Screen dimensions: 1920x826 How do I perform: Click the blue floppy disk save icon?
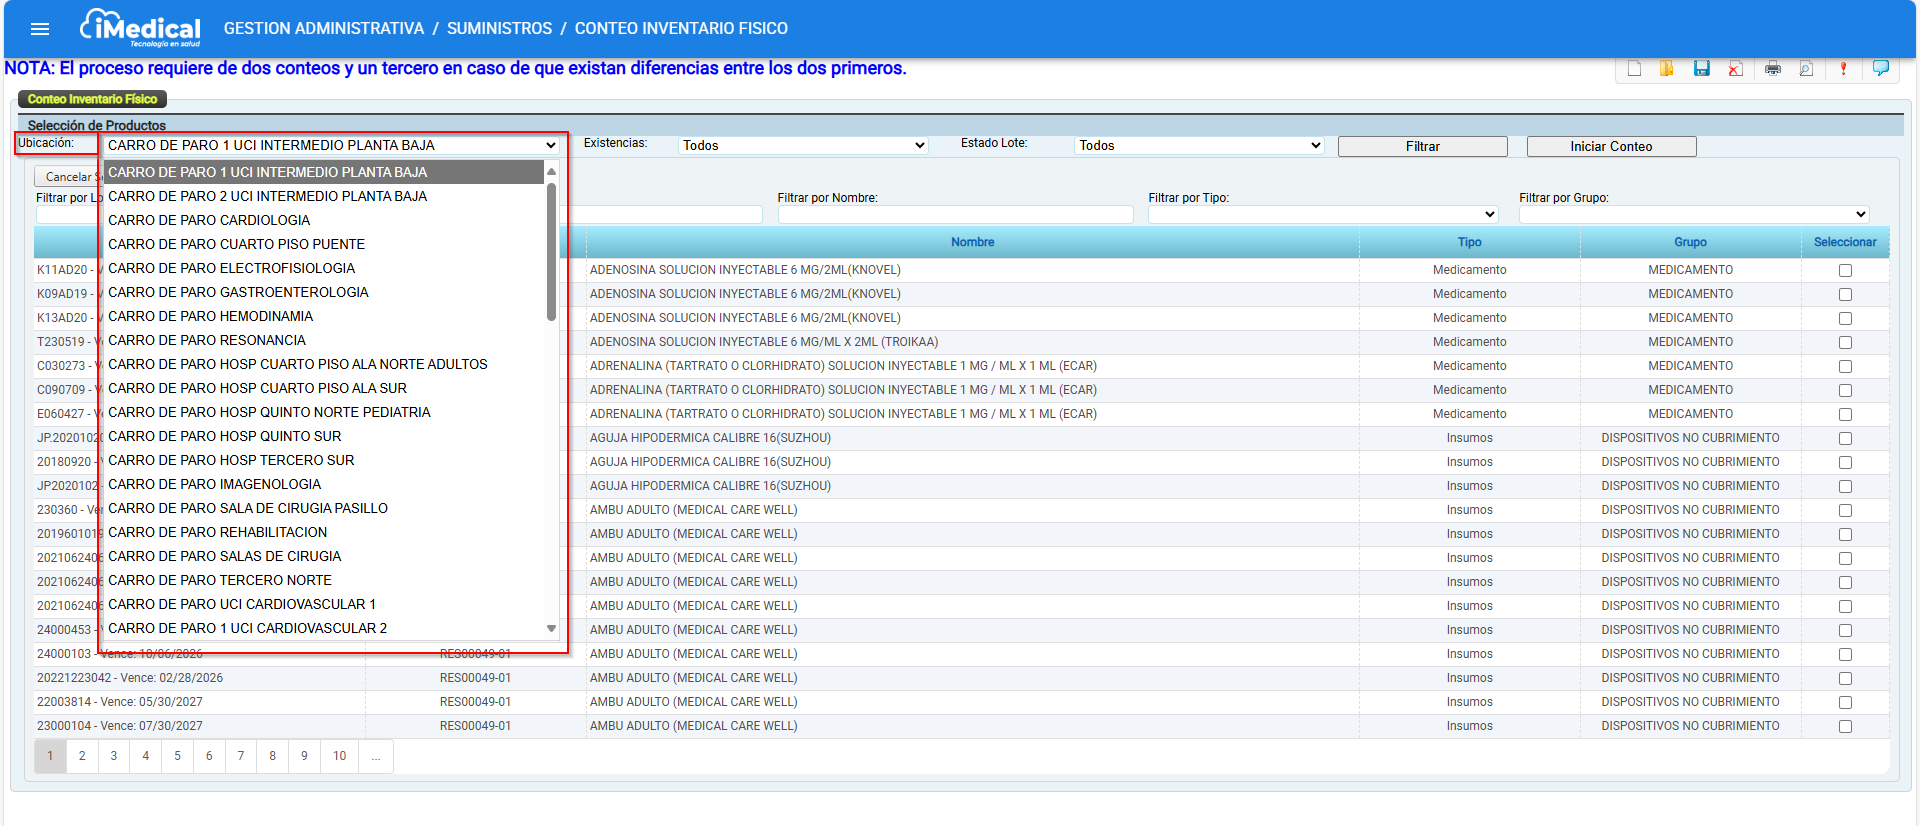[x=1701, y=69]
